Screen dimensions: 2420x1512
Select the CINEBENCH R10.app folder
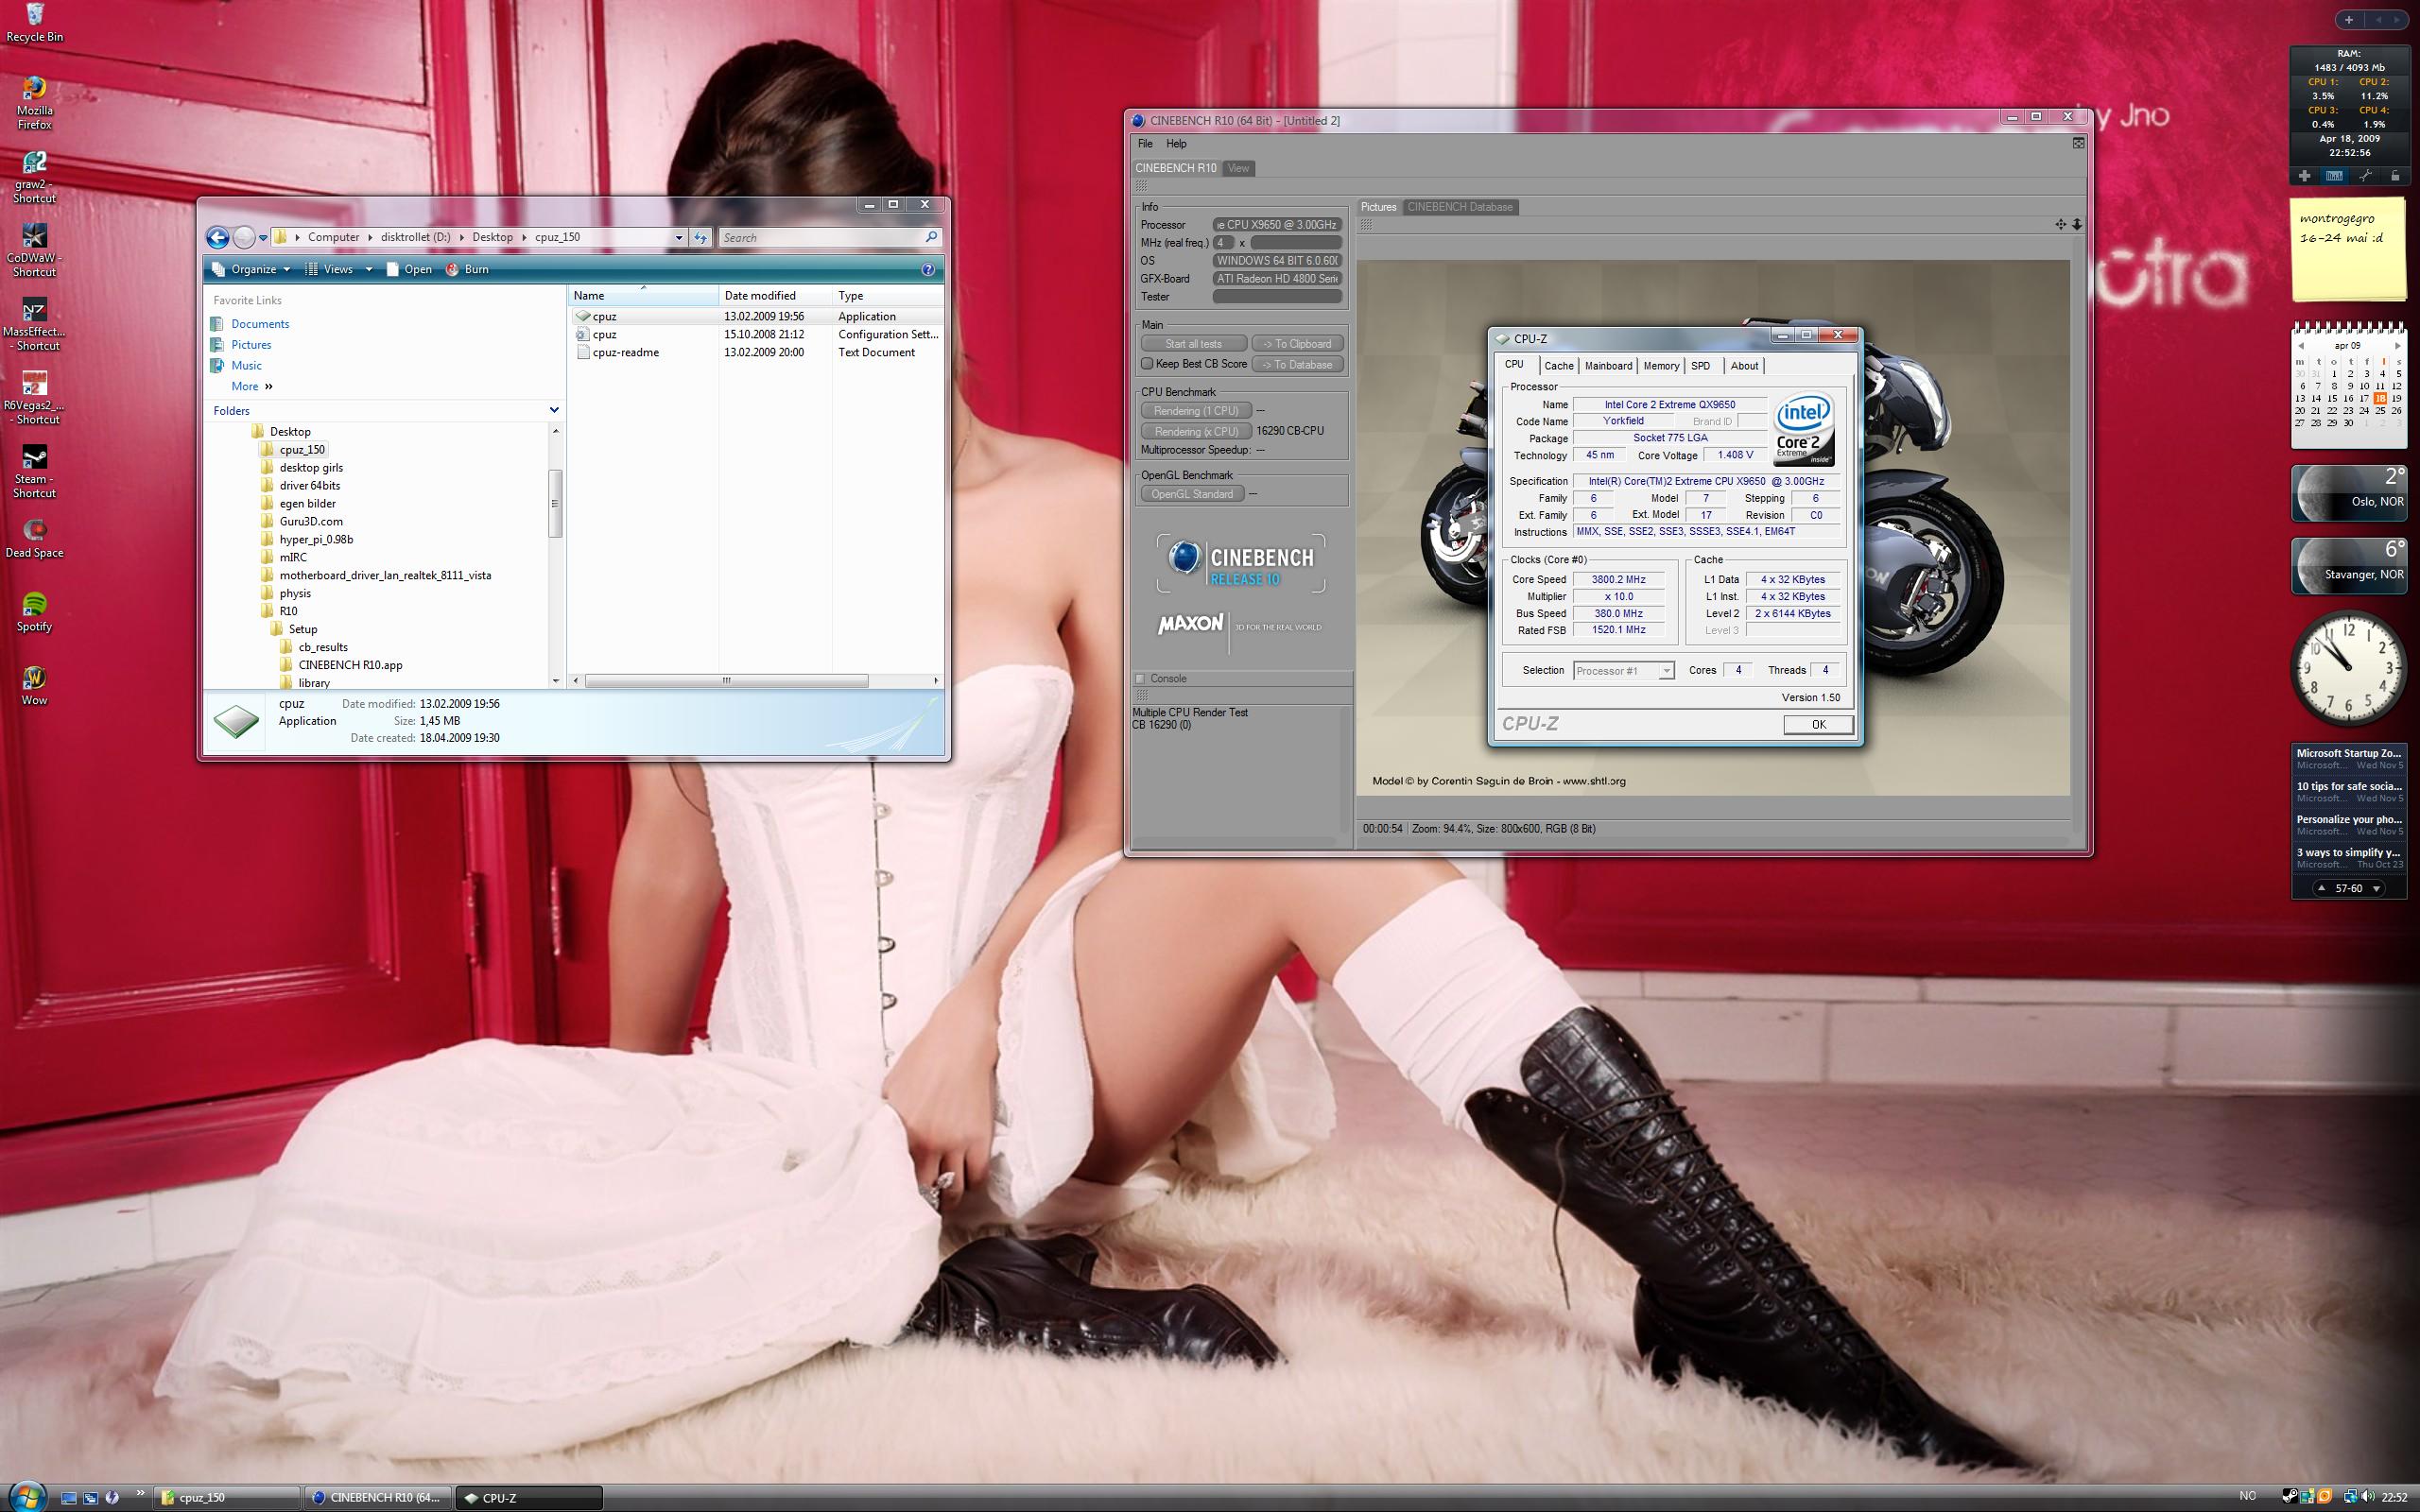pyautogui.click(x=350, y=665)
